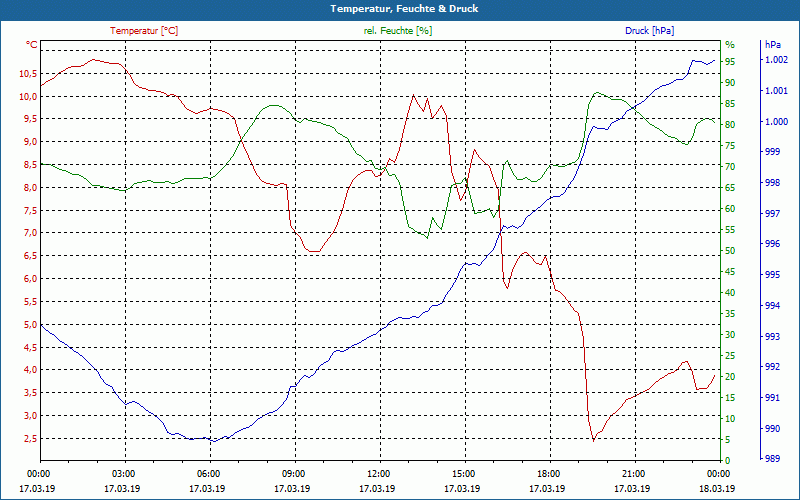This screenshot has height=500, width=800.
Task: Click the '90' humidity axis tick
Action: (730, 83)
